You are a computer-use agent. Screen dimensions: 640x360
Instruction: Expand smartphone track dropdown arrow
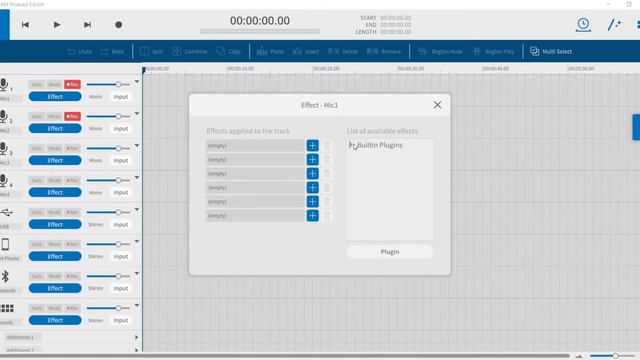[x=137, y=242]
